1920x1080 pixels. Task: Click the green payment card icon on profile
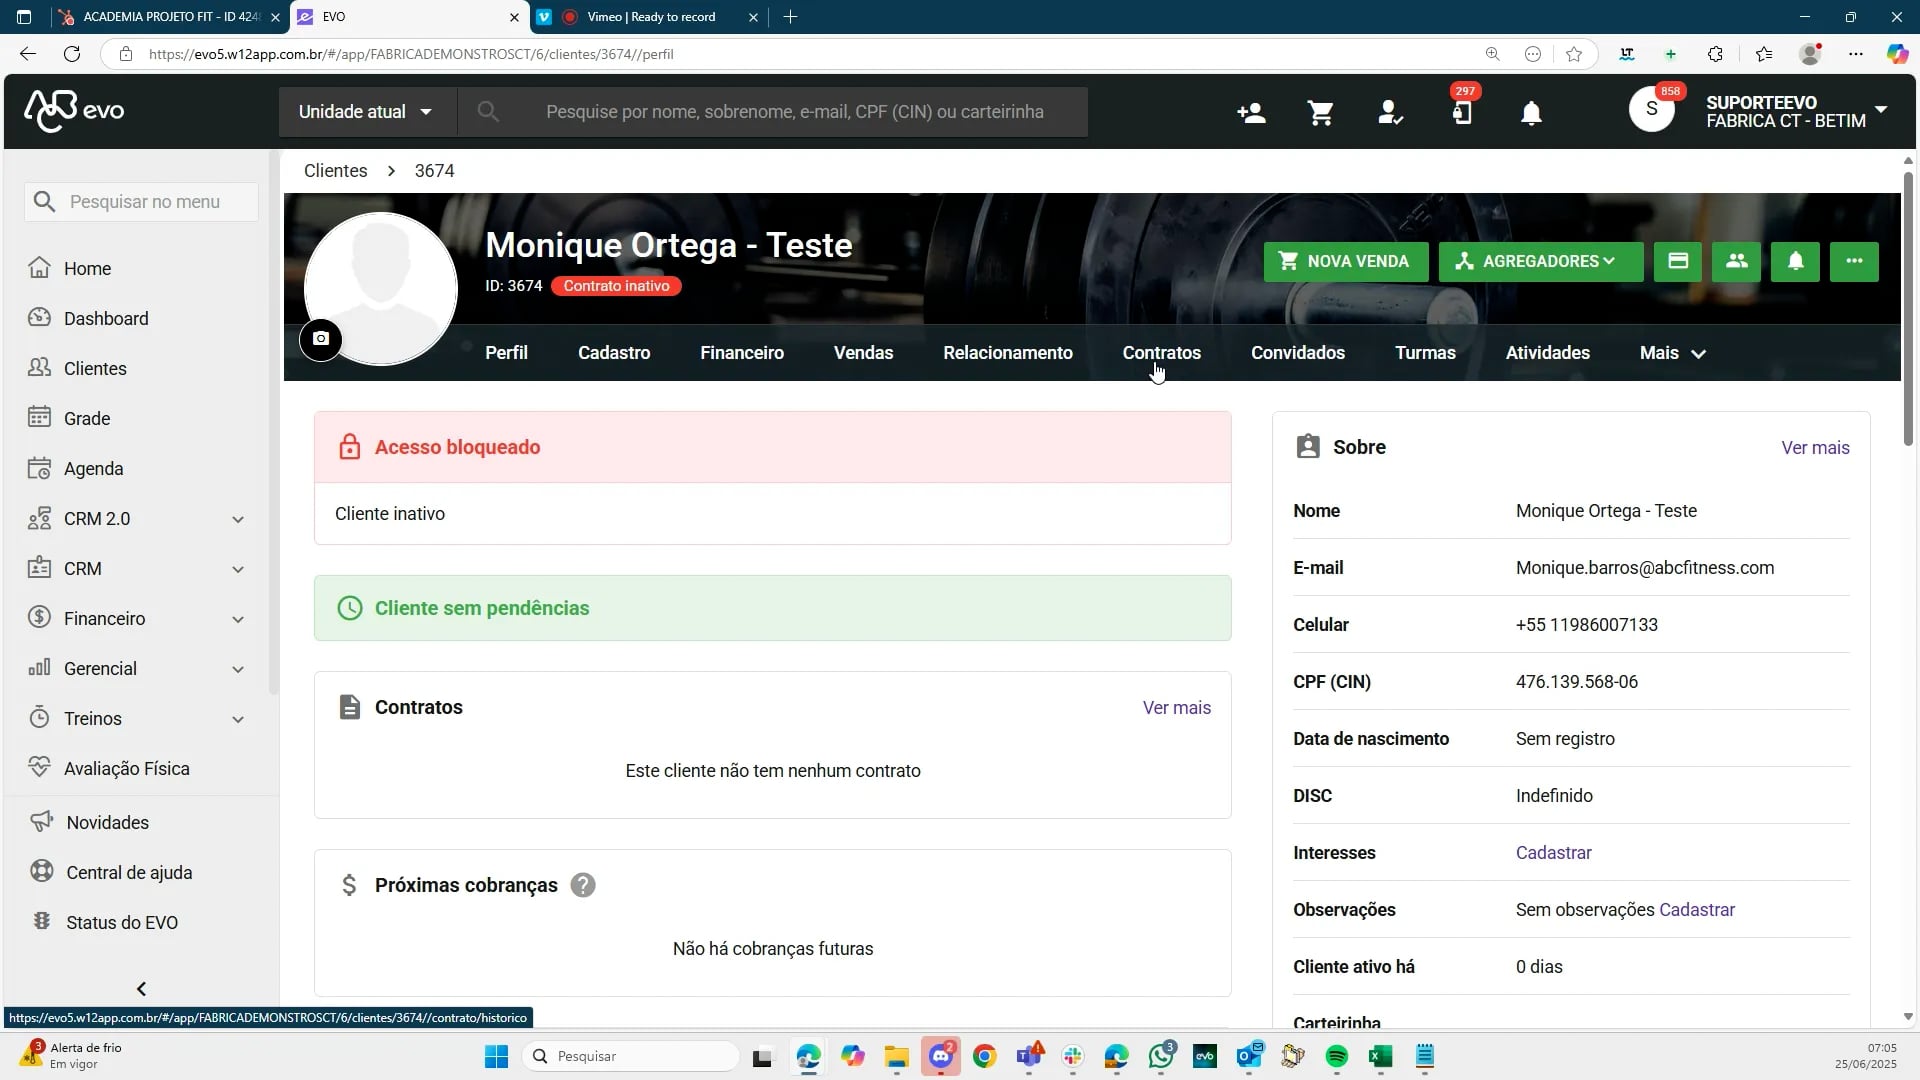[x=1677, y=261]
